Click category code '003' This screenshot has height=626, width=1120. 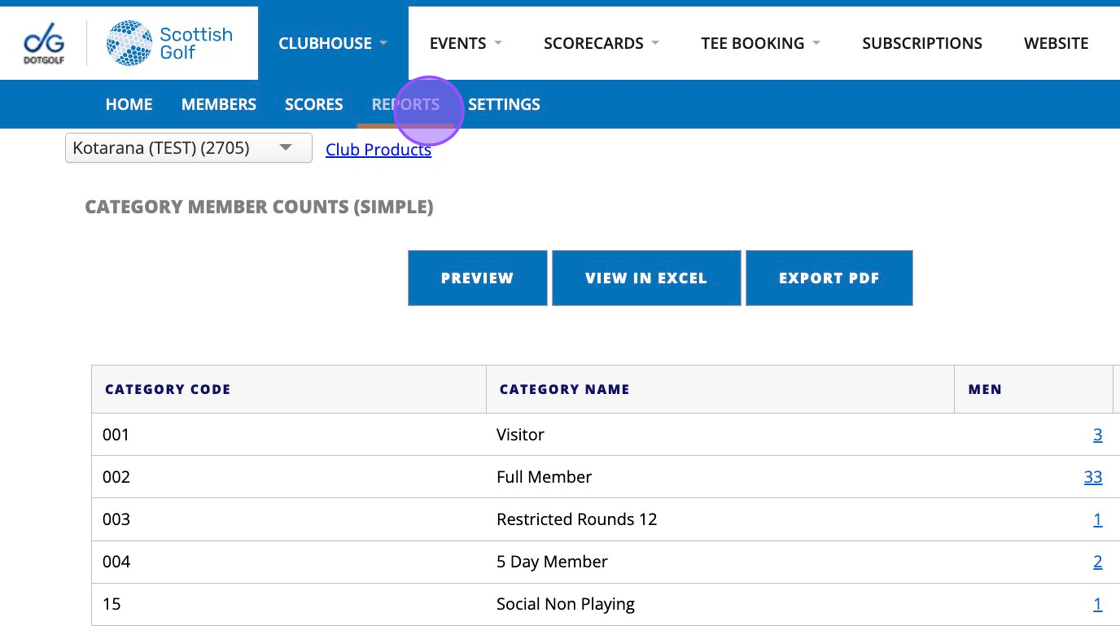[x=116, y=520]
